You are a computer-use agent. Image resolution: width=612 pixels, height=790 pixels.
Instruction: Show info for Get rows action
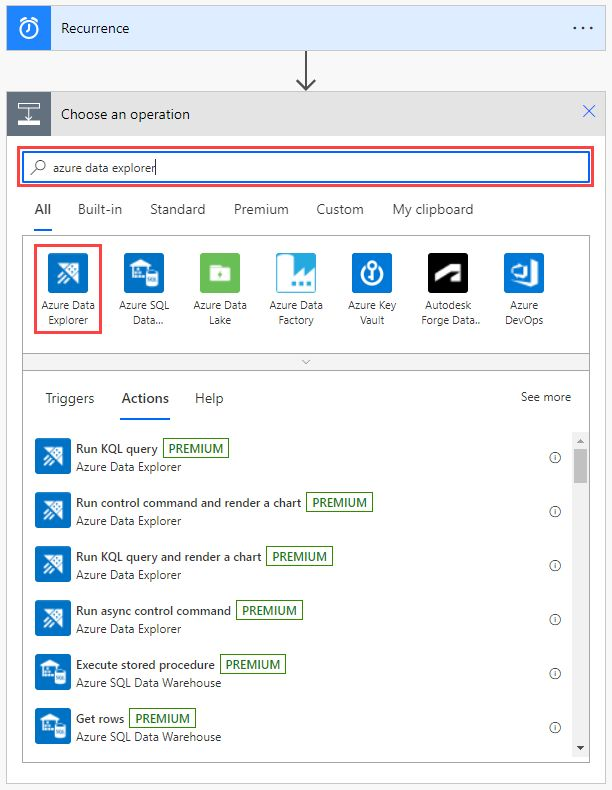coord(555,727)
